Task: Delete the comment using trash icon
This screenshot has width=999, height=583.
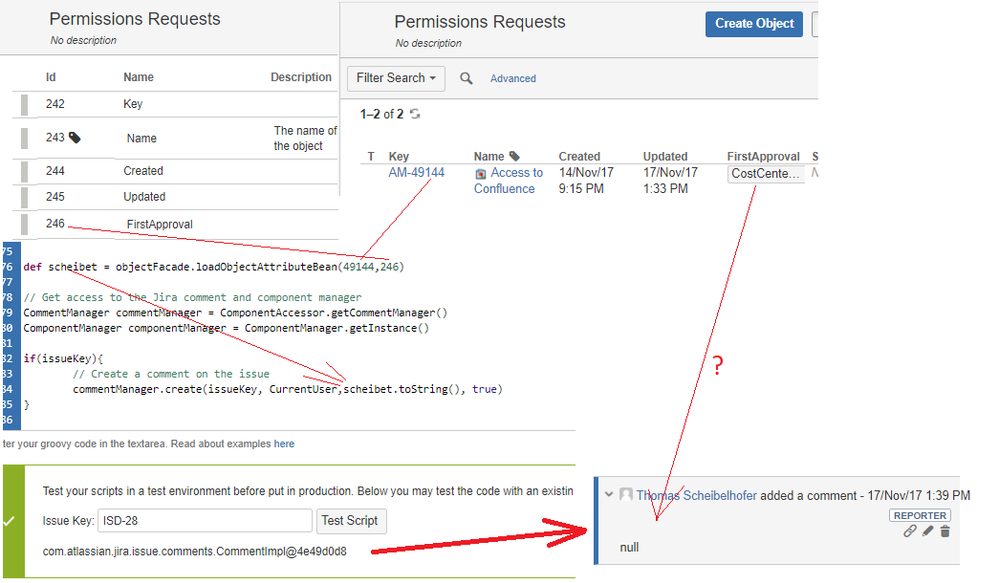Action: (946, 531)
